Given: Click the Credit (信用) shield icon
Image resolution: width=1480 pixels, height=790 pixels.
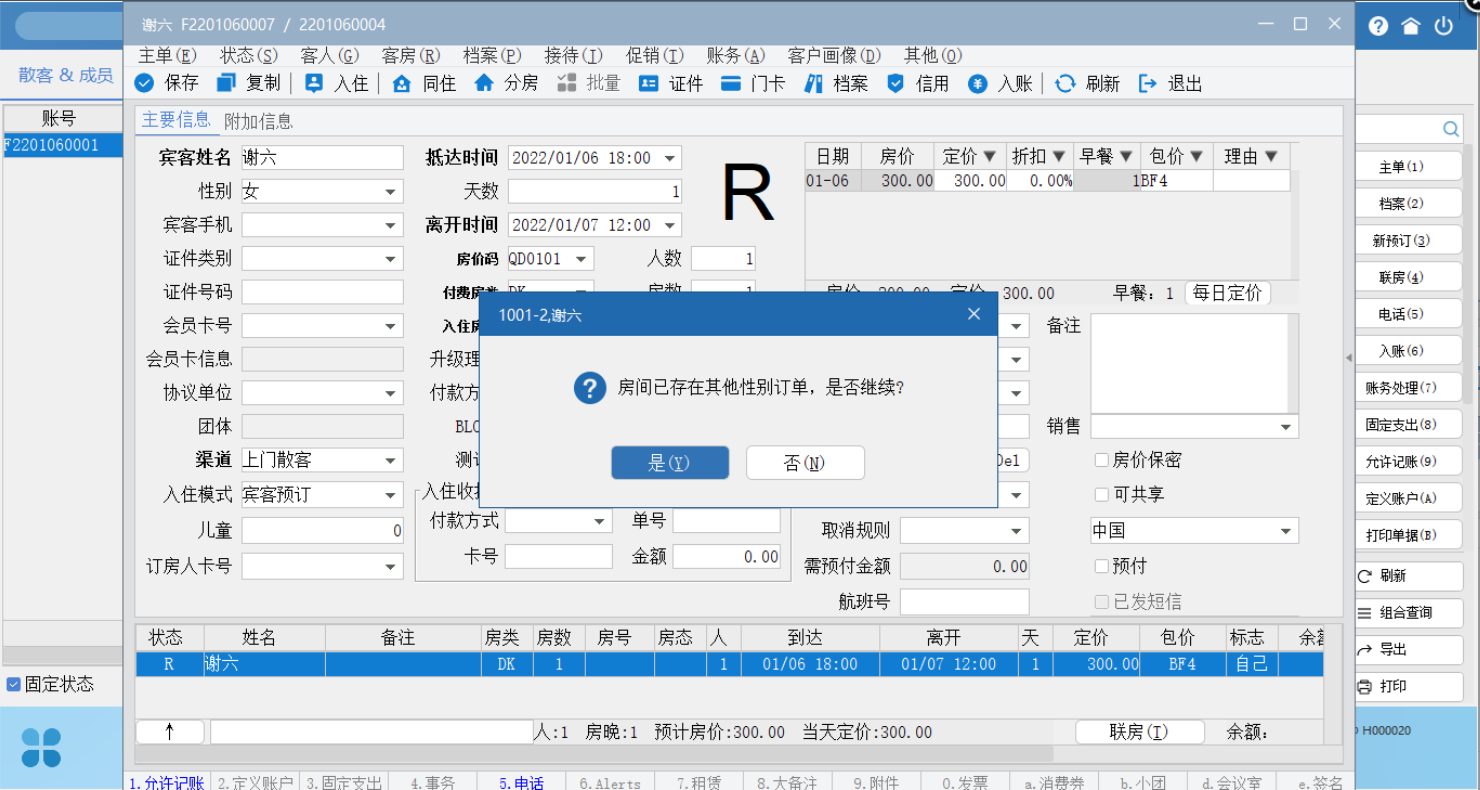Looking at the screenshot, I should coord(896,83).
